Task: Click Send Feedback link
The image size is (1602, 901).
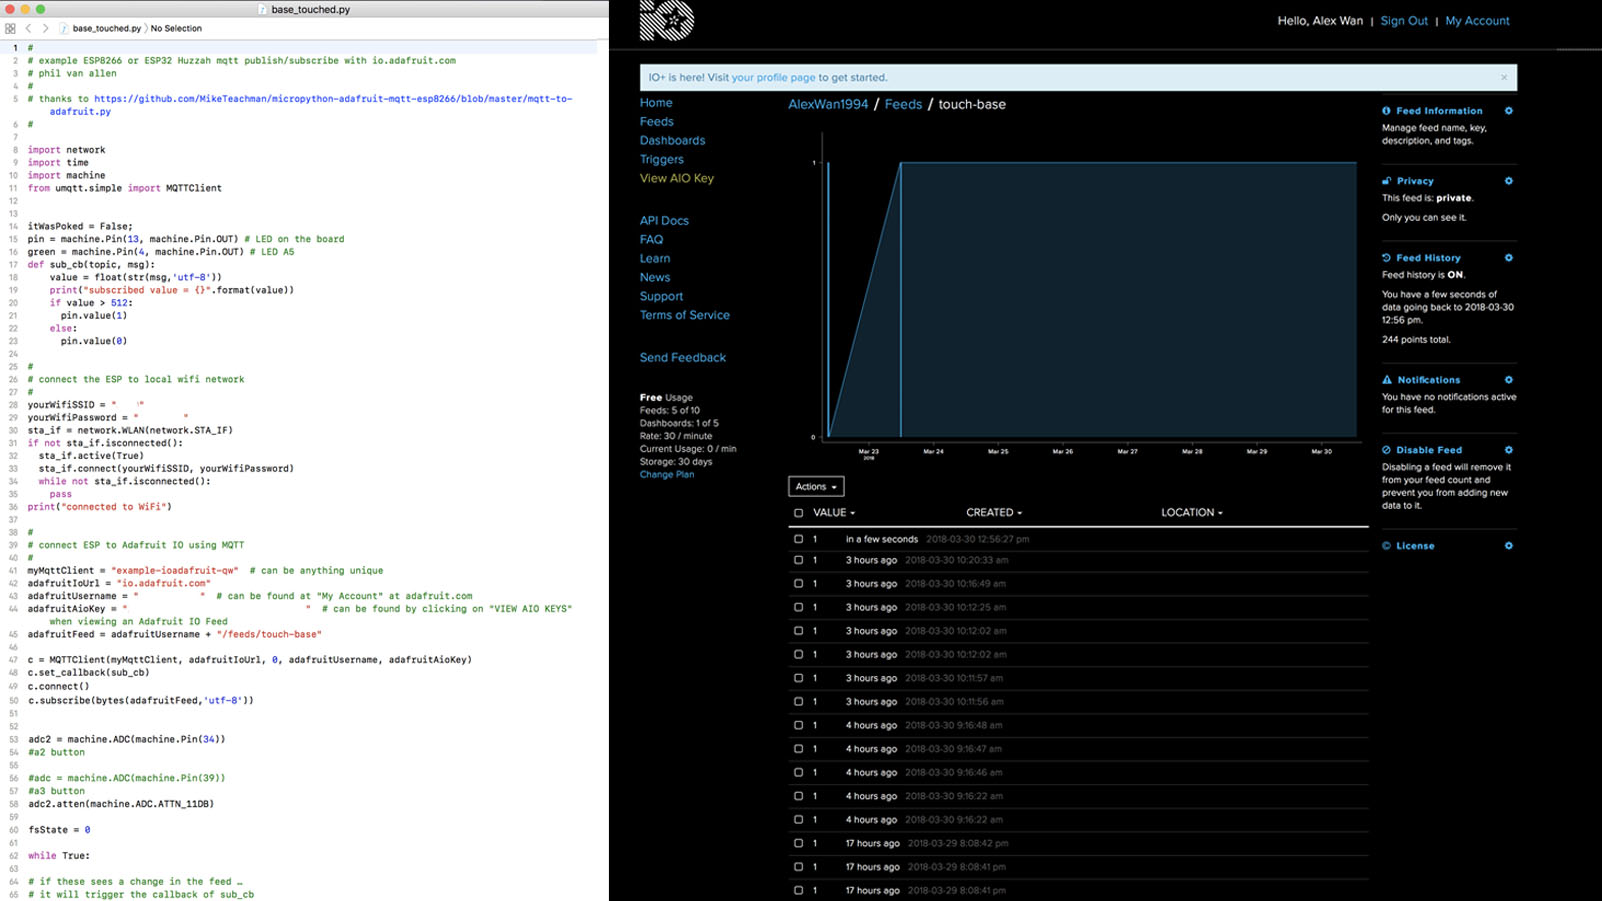Action: (x=683, y=358)
